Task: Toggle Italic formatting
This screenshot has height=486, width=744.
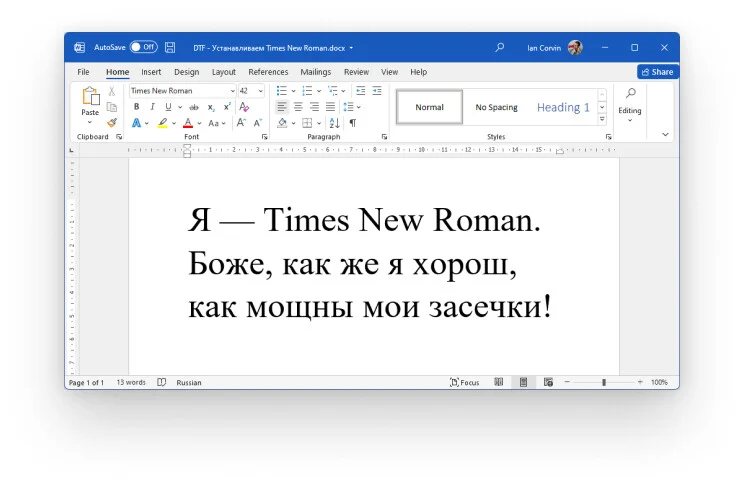Action: pos(152,107)
